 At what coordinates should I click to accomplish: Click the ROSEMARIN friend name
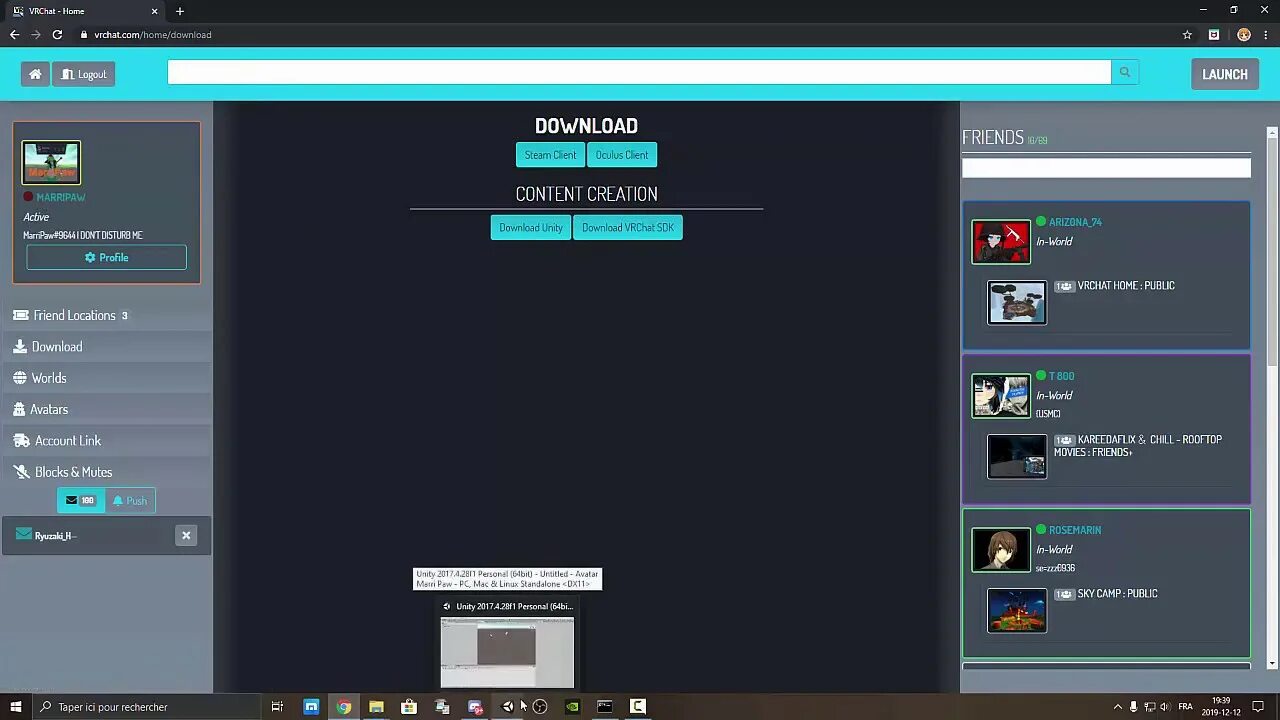tap(1075, 530)
